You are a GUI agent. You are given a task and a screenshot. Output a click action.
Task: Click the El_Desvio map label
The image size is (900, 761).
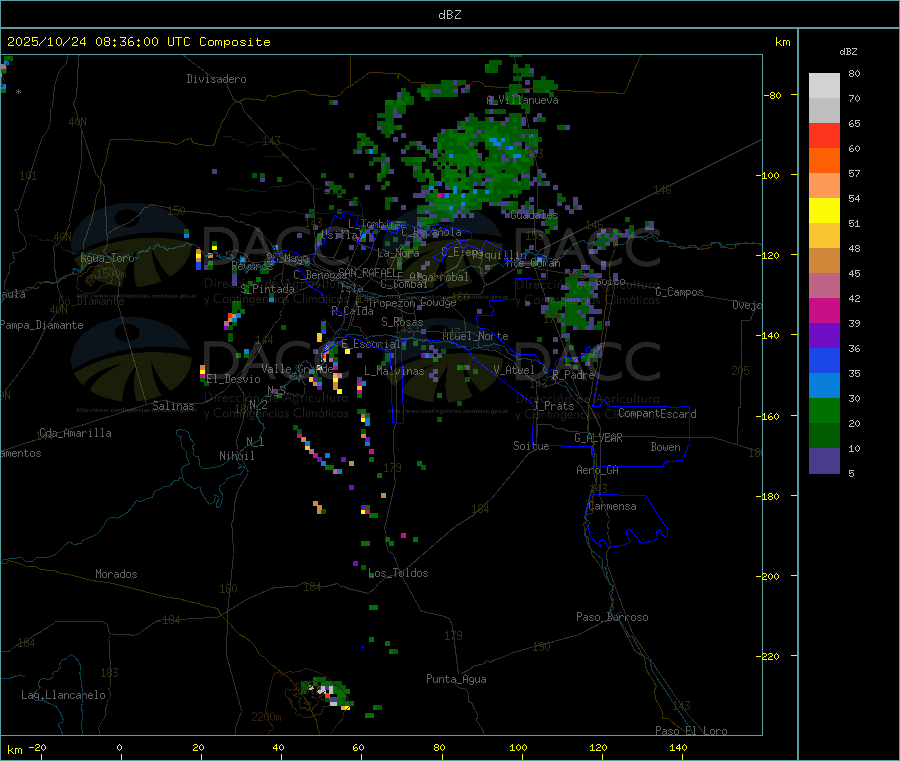click(234, 379)
